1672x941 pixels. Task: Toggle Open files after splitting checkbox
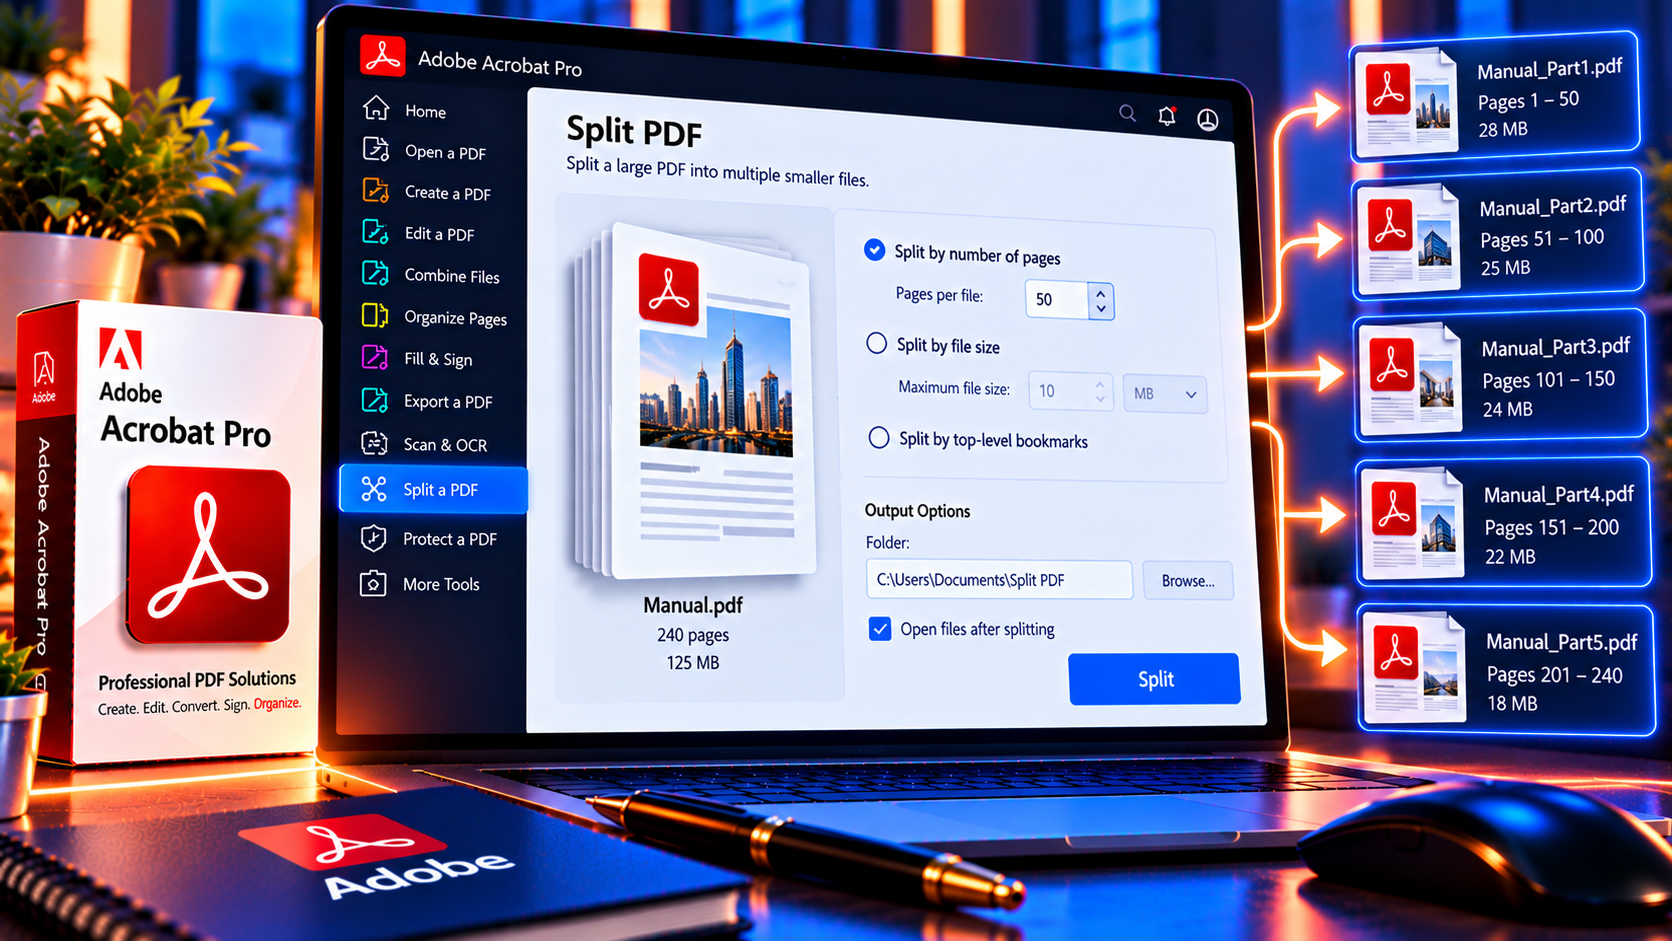pyautogui.click(x=880, y=629)
